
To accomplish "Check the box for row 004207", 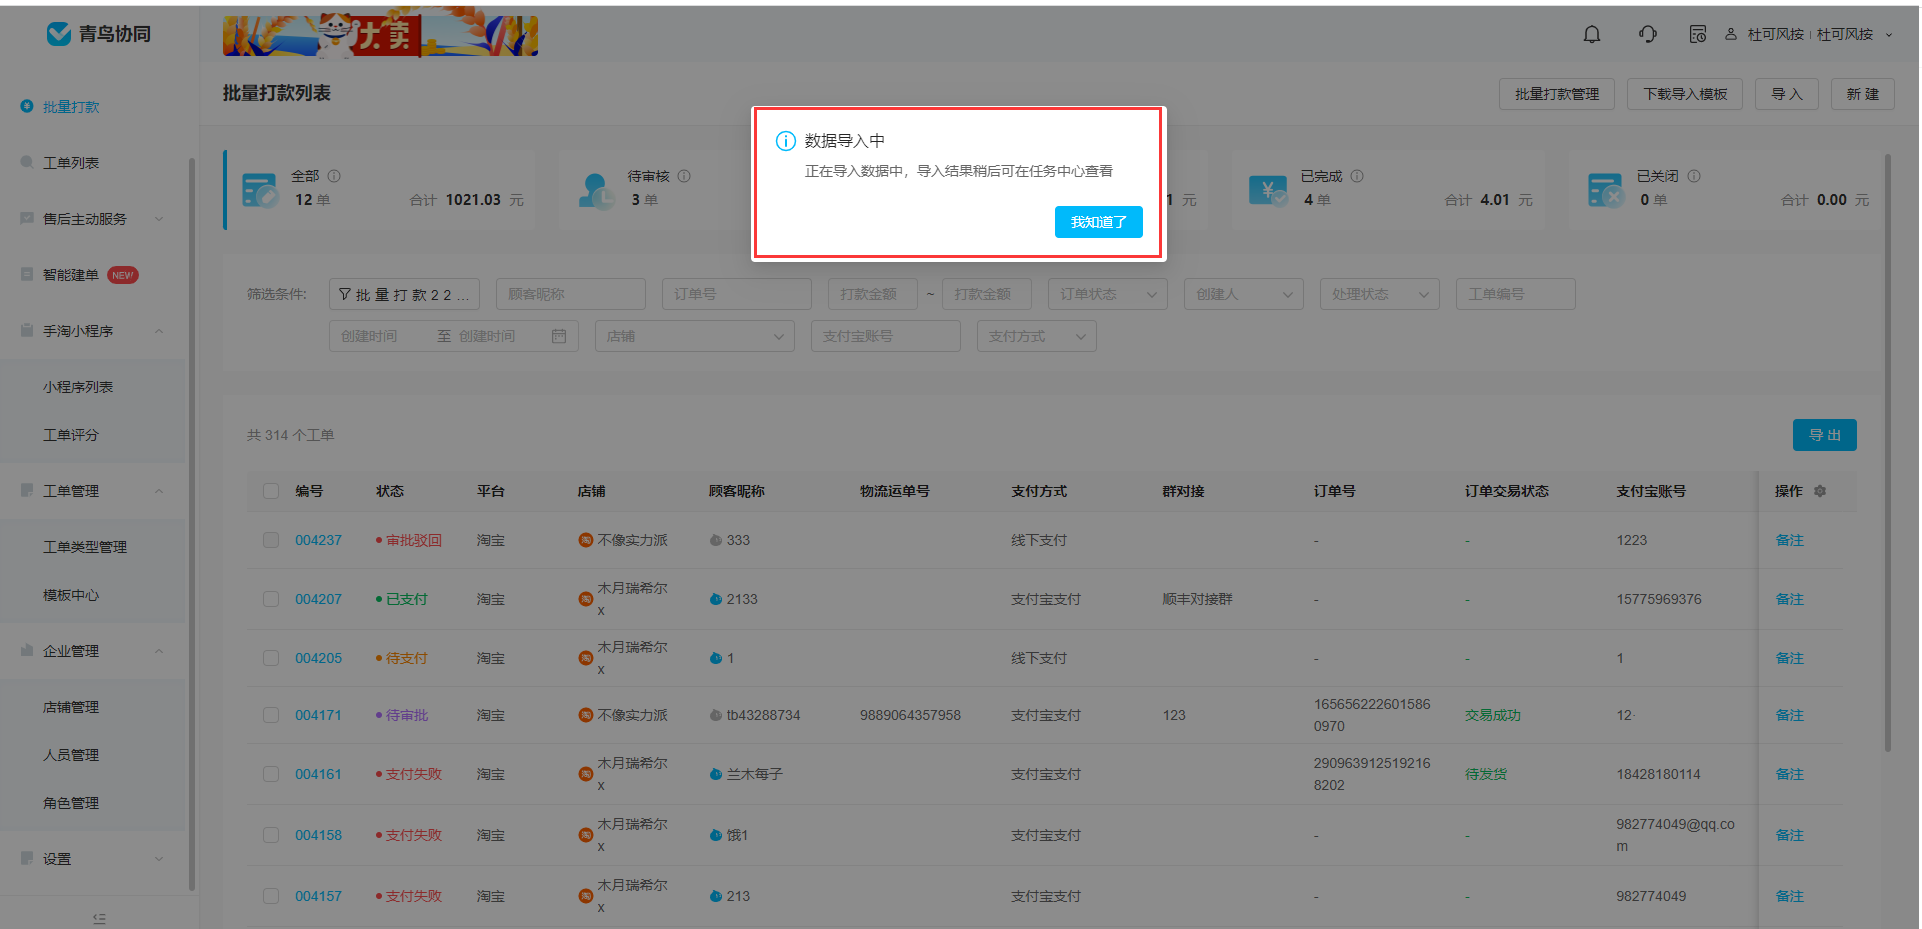I will pos(271,599).
